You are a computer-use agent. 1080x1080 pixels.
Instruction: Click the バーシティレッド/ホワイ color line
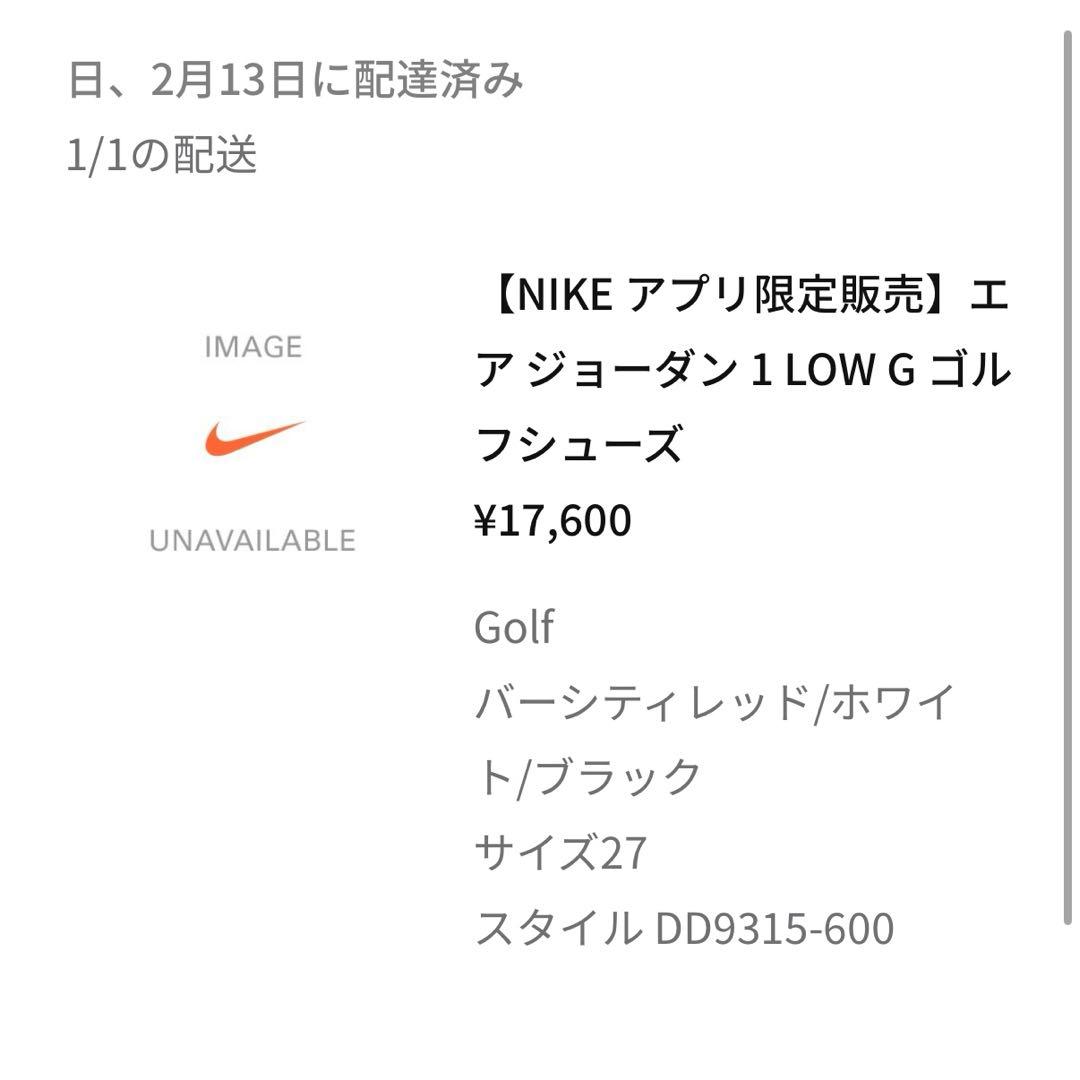point(714,704)
